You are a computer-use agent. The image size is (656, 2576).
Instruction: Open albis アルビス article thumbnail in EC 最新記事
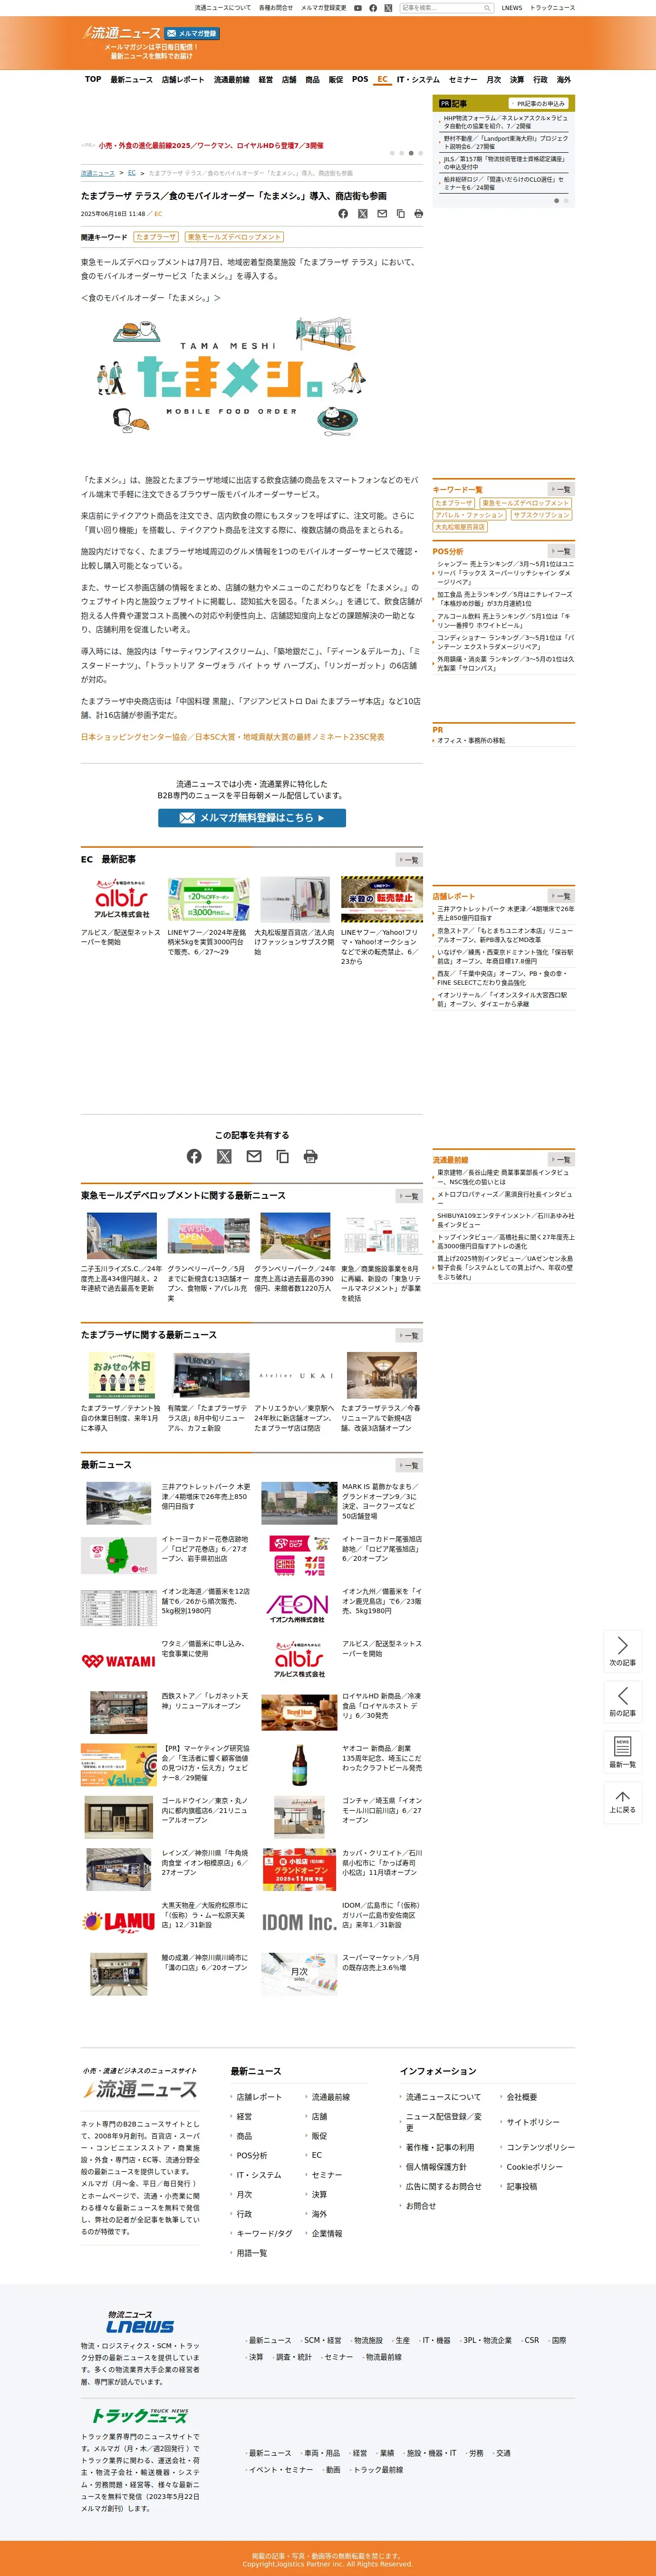coord(122,900)
